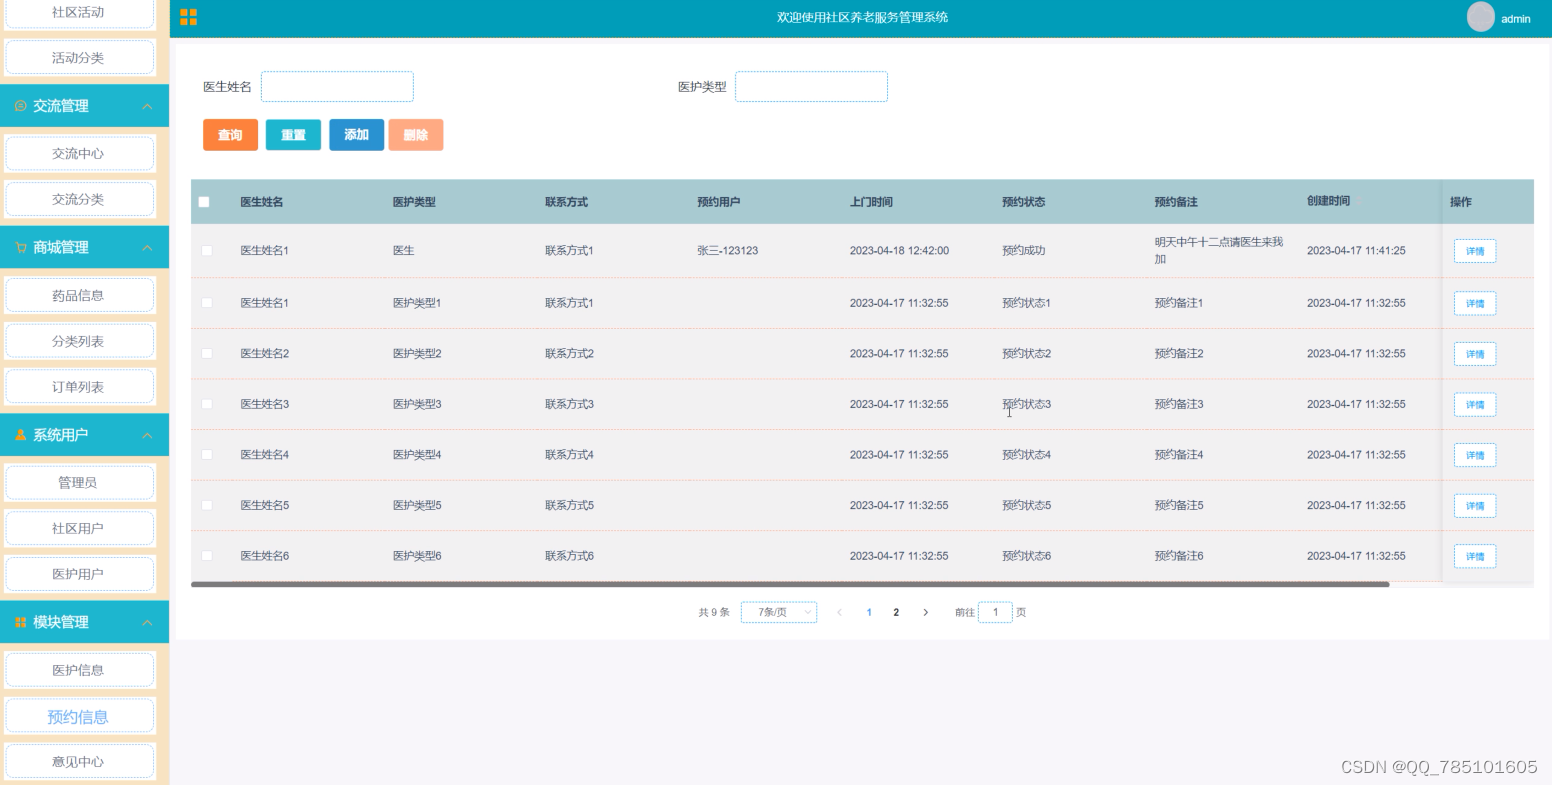Go to page 1 in pagination
This screenshot has width=1552, height=785.
click(869, 612)
